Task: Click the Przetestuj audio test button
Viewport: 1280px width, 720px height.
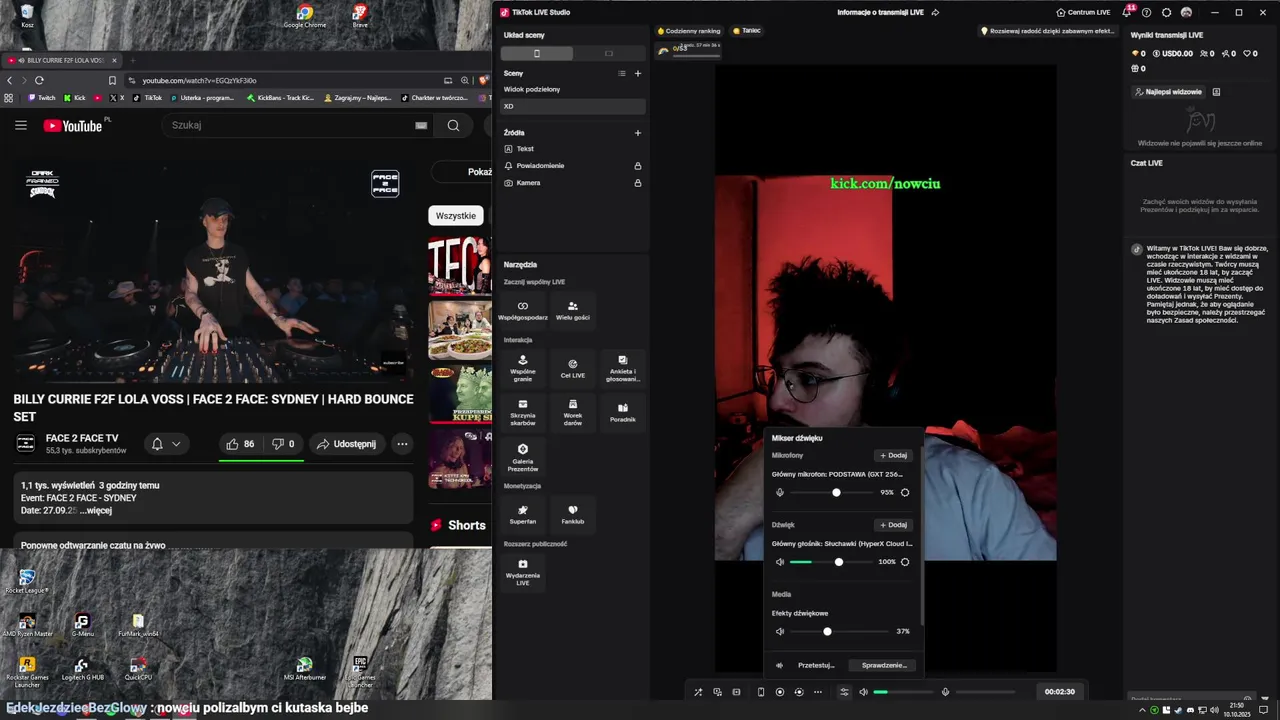Action: 816,665
